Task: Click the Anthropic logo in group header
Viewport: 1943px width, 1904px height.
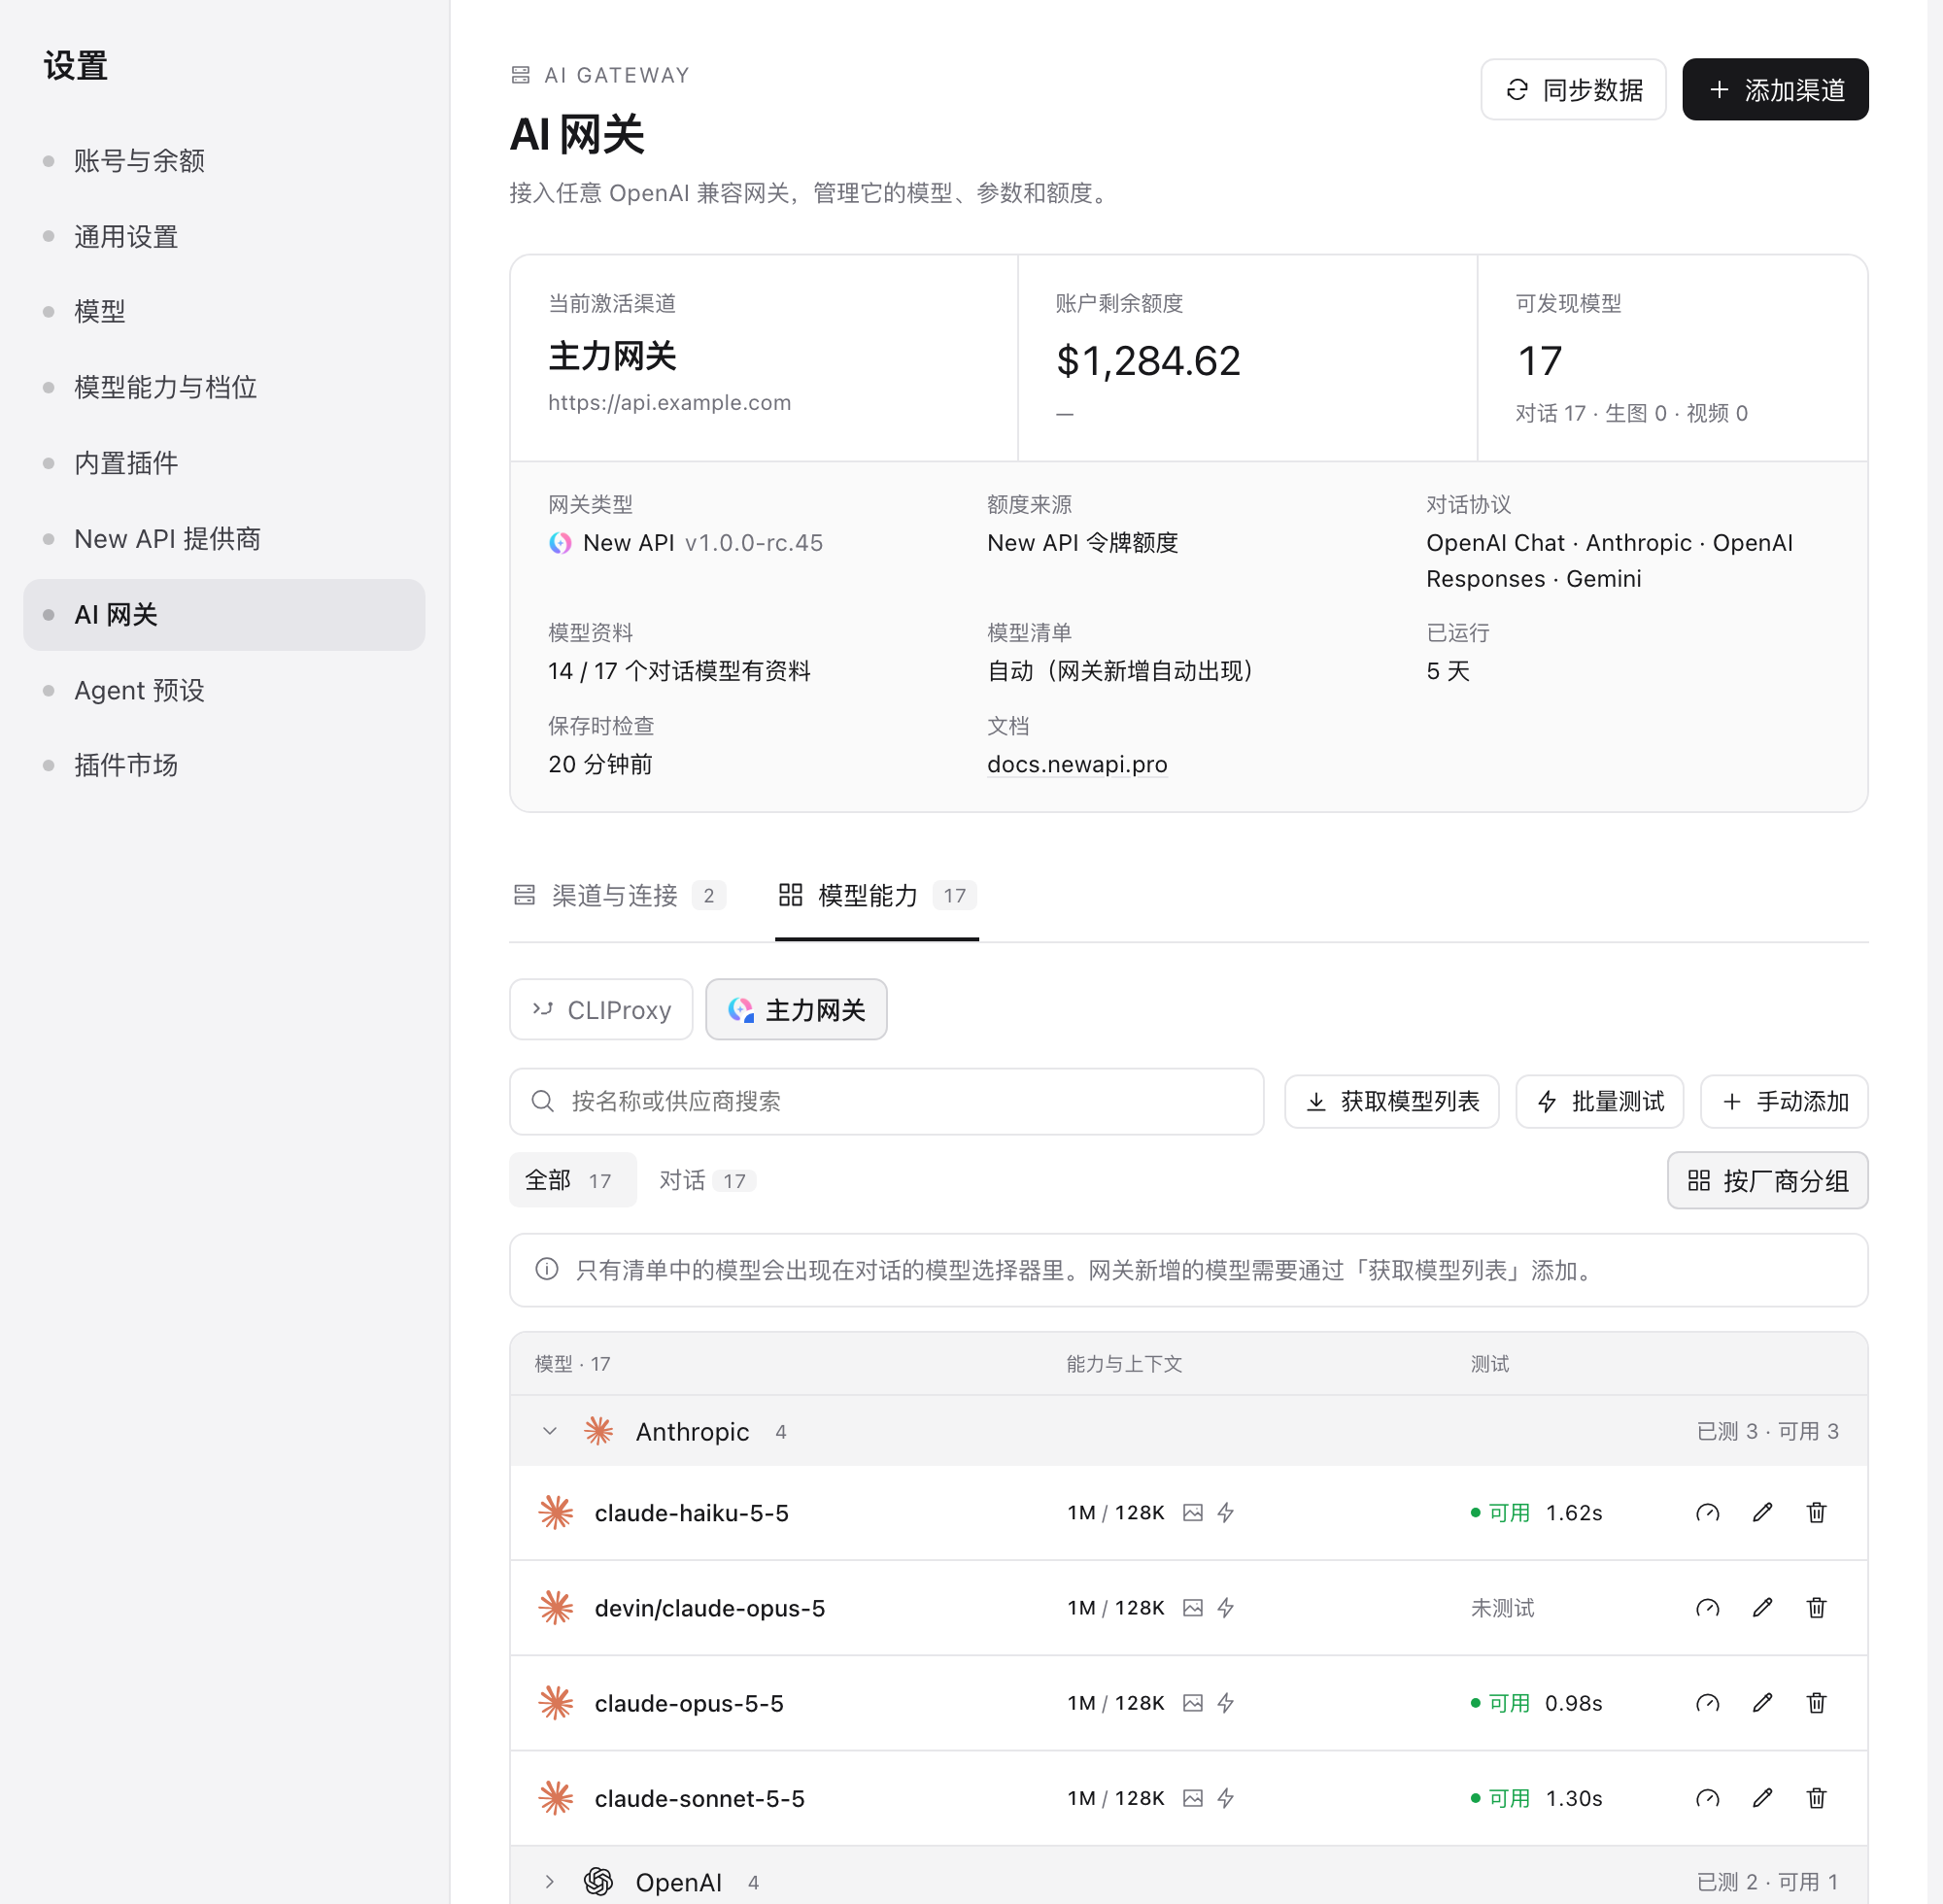Action: pos(598,1431)
